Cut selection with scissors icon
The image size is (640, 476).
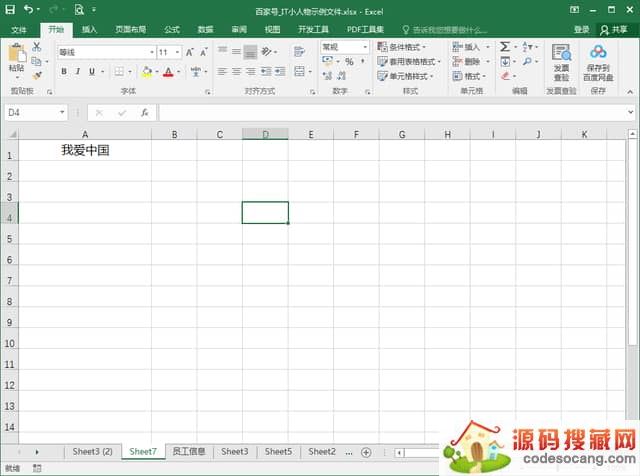pos(37,47)
